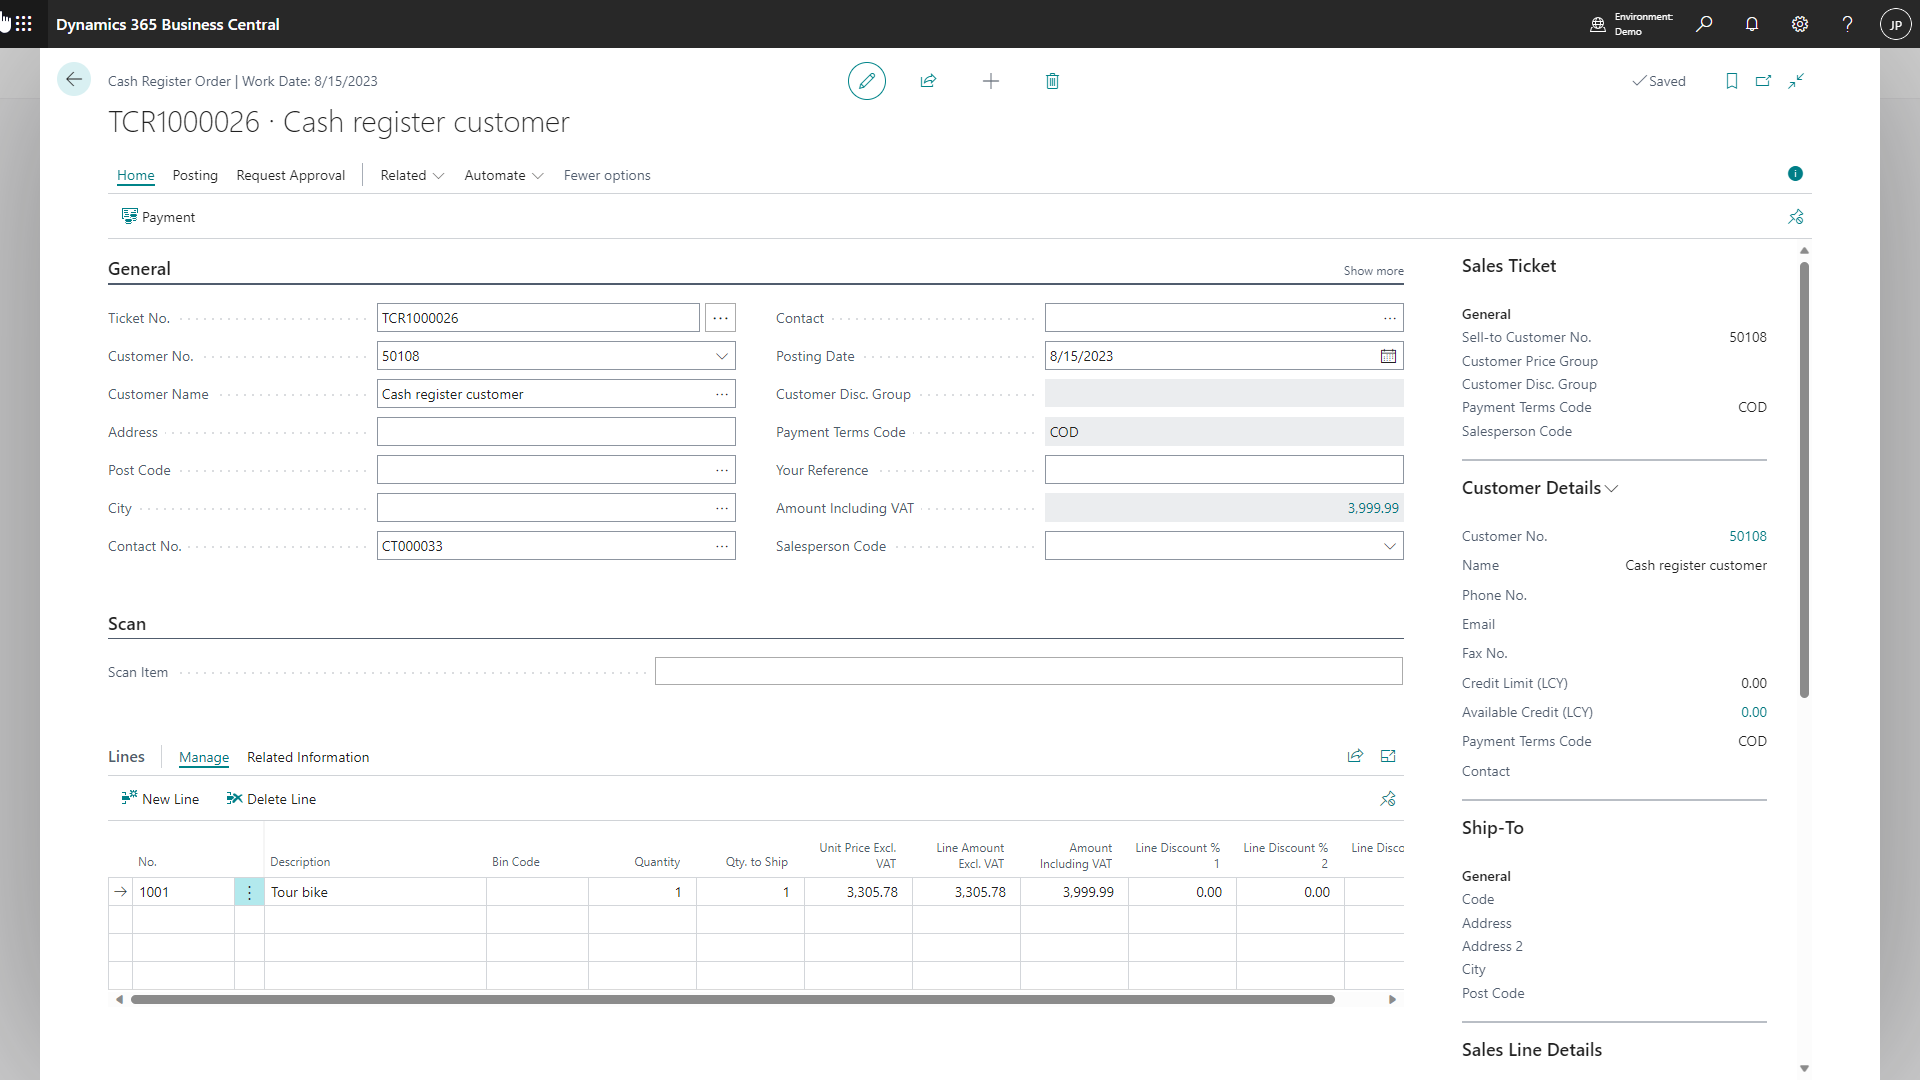1920x1080 pixels.
Task: Click the Lines horizontal scrollbar thumb
Action: coord(733,999)
